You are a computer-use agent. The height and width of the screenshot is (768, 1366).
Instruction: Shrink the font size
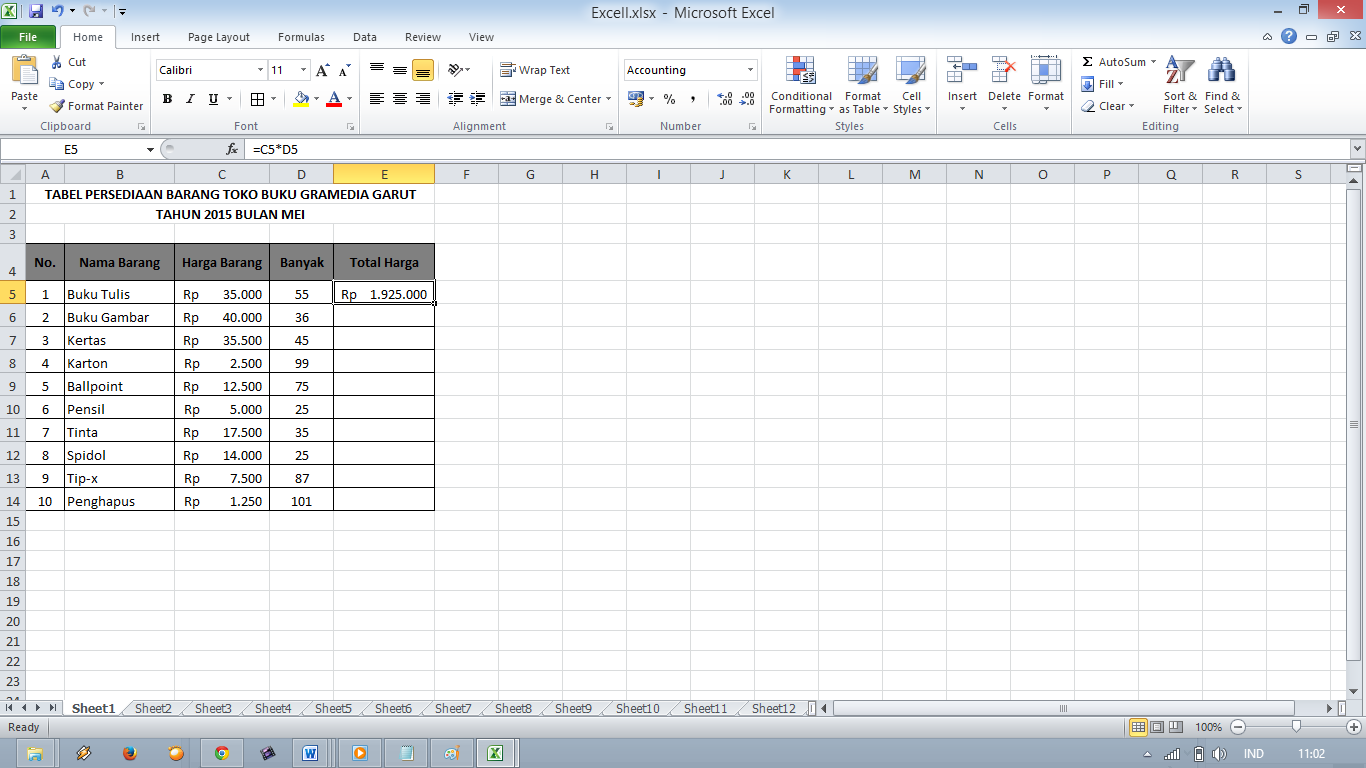[344, 70]
